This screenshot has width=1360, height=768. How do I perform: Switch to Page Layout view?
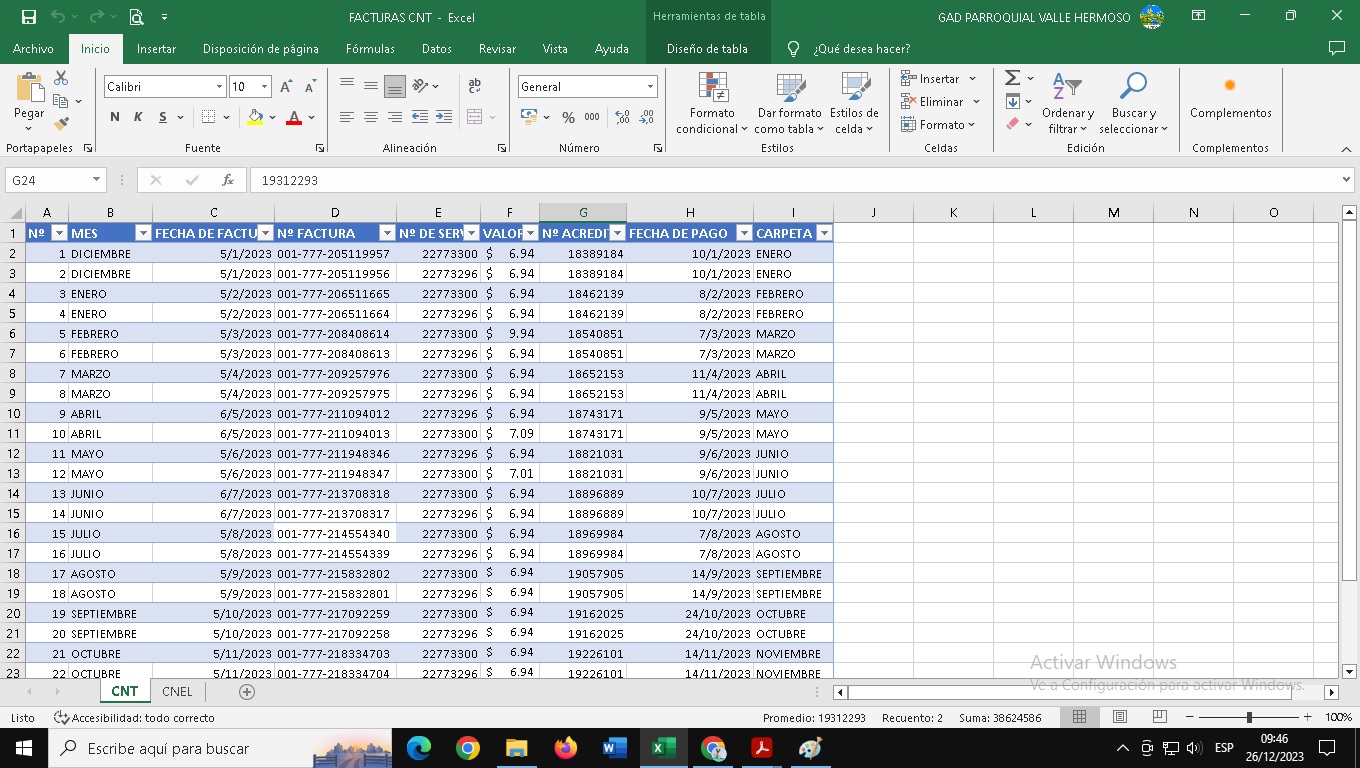pyautogui.click(x=1120, y=717)
